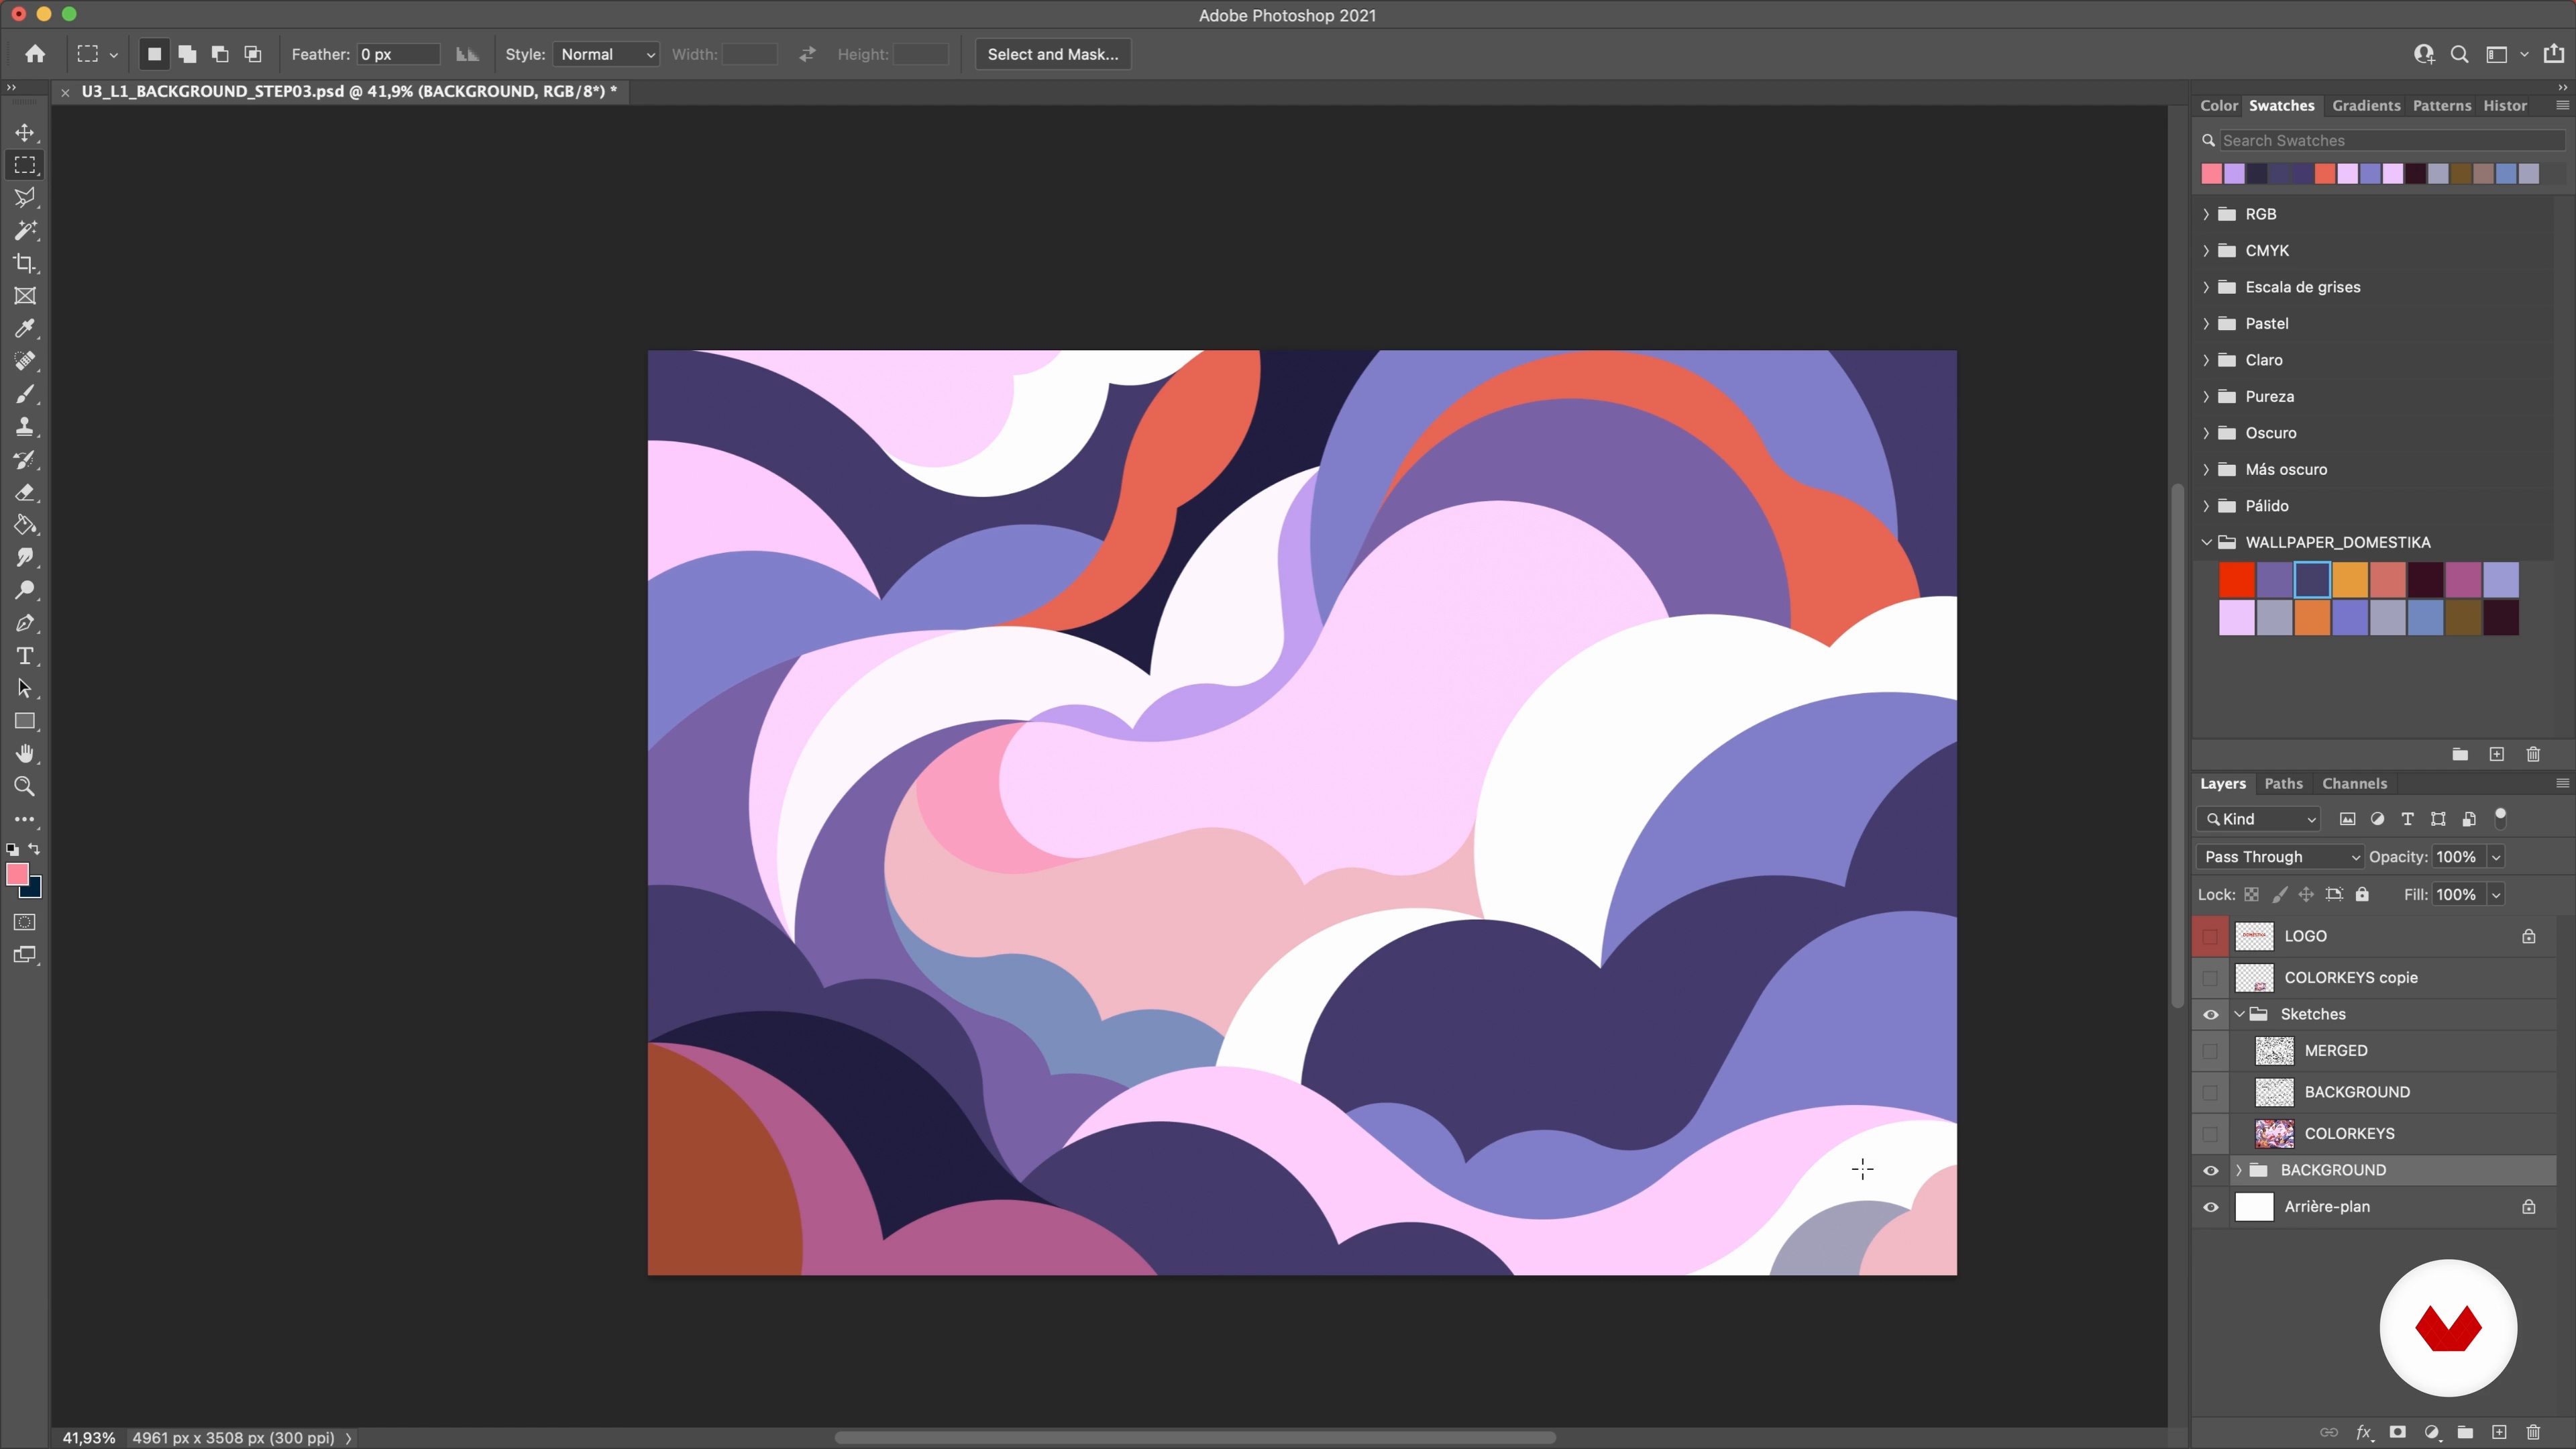Screen dimensions: 2576x1449
Task: Expand the RGB swatch folder
Action: 2206,214
